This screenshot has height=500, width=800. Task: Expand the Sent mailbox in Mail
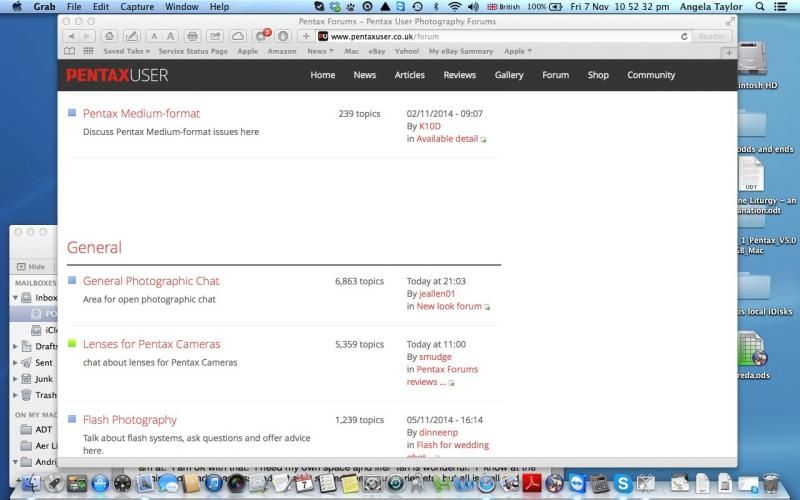pyautogui.click(x=15, y=363)
